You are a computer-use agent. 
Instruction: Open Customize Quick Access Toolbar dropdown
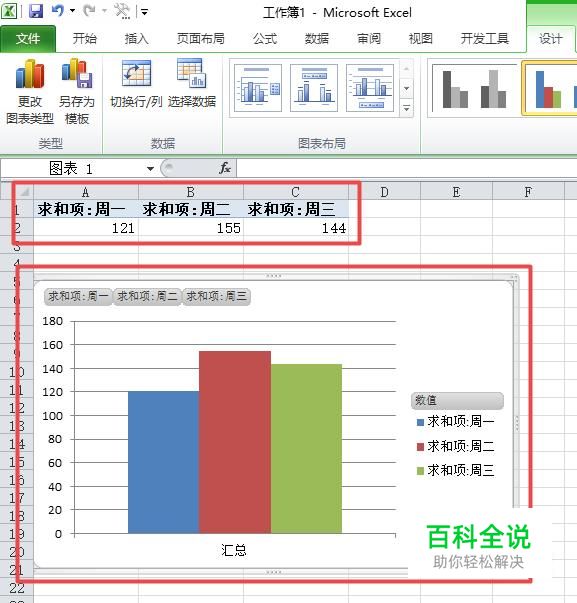point(145,12)
